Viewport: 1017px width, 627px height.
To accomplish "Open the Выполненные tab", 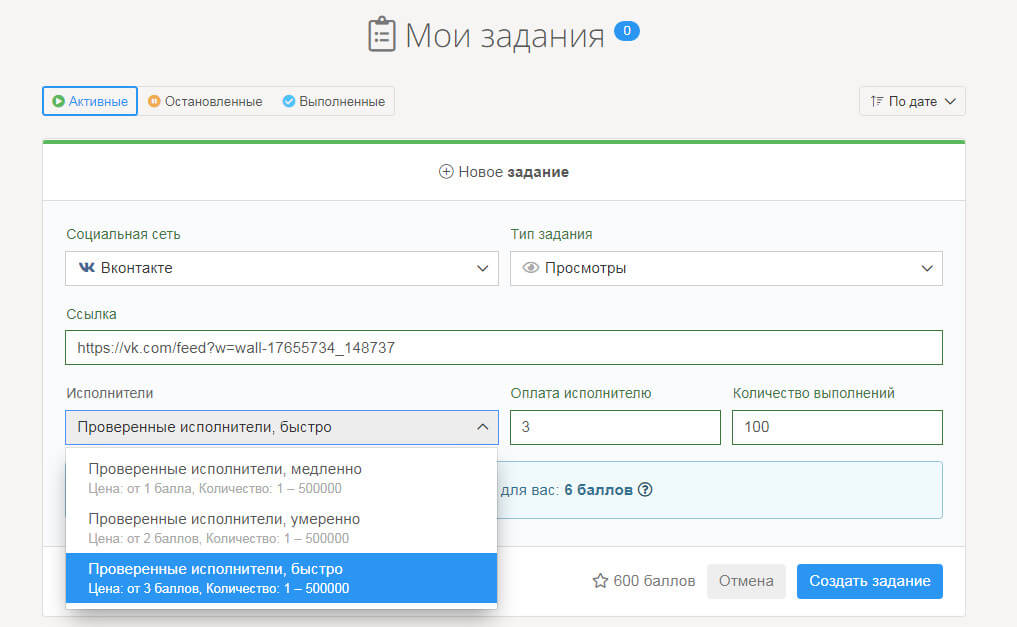I will pos(333,101).
